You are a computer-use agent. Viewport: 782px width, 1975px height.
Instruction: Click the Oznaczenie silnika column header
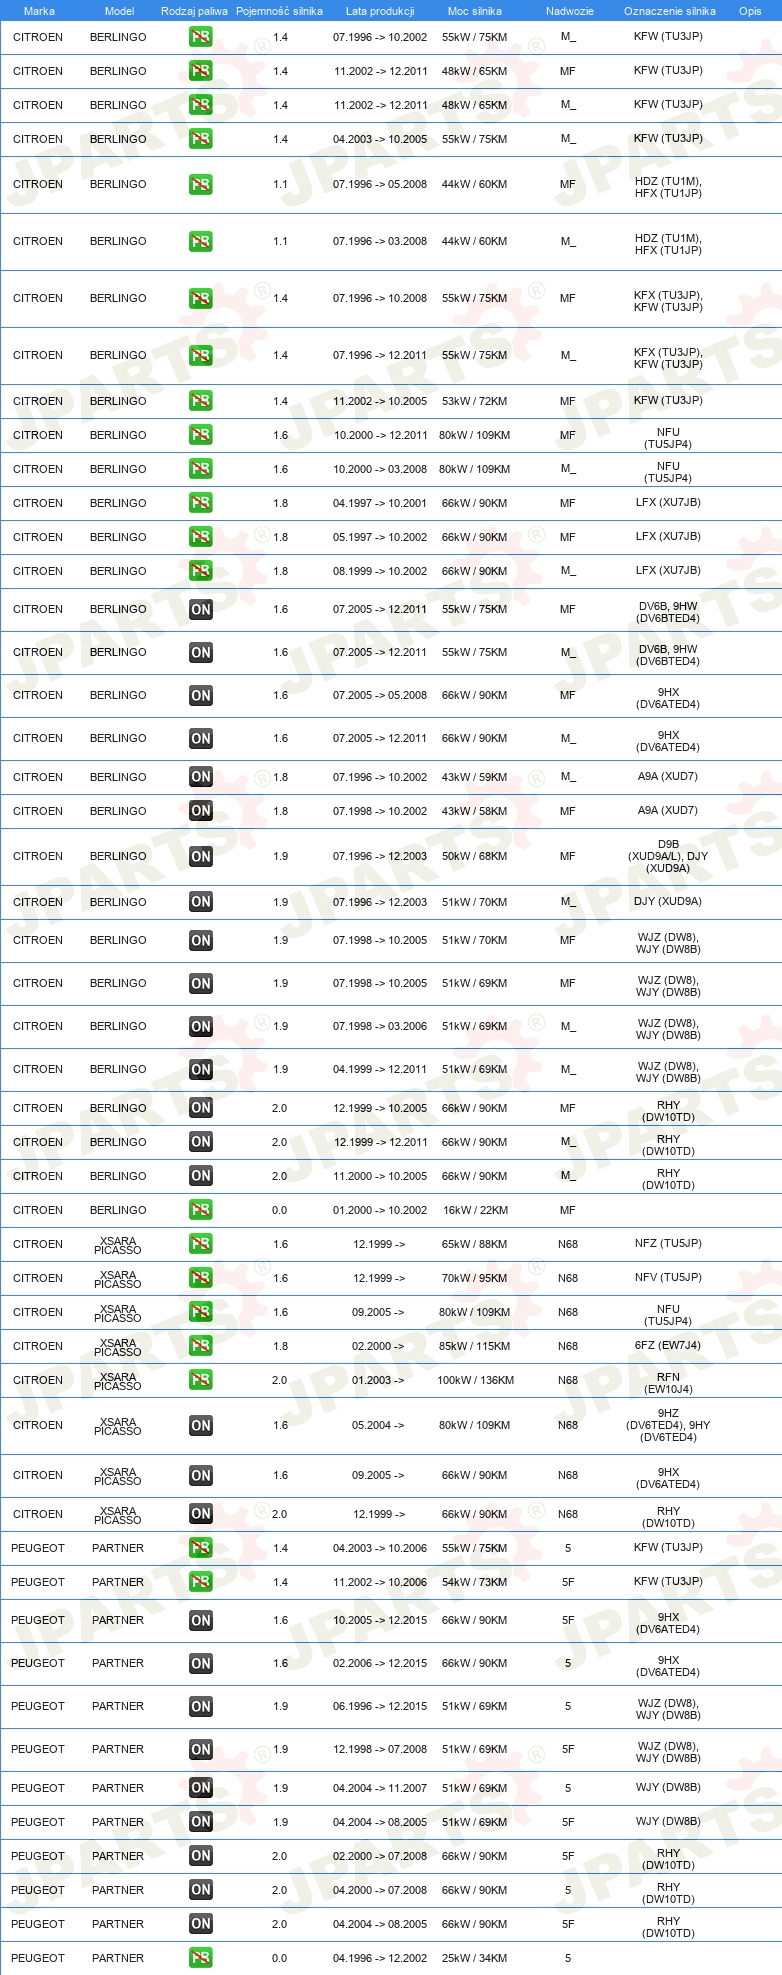(x=670, y=11)
